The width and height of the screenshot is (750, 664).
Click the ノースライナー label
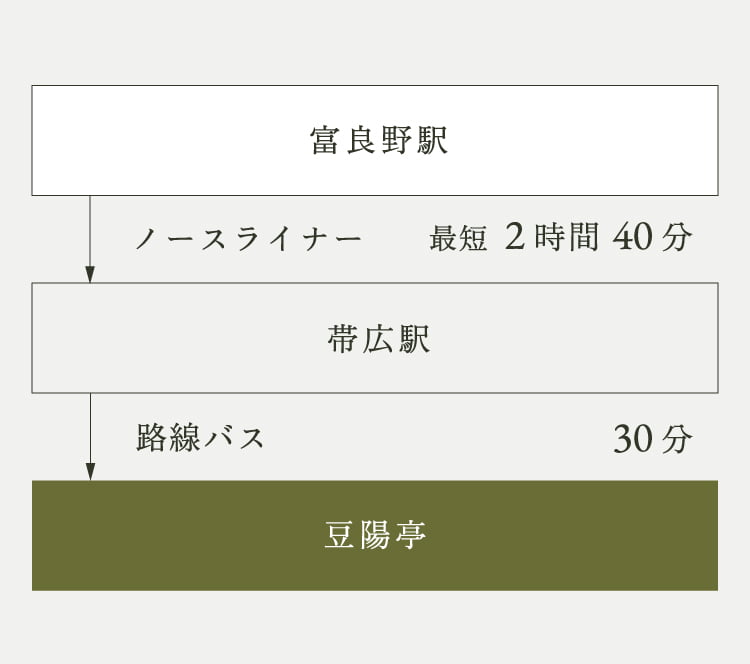(x=248, y=238)
